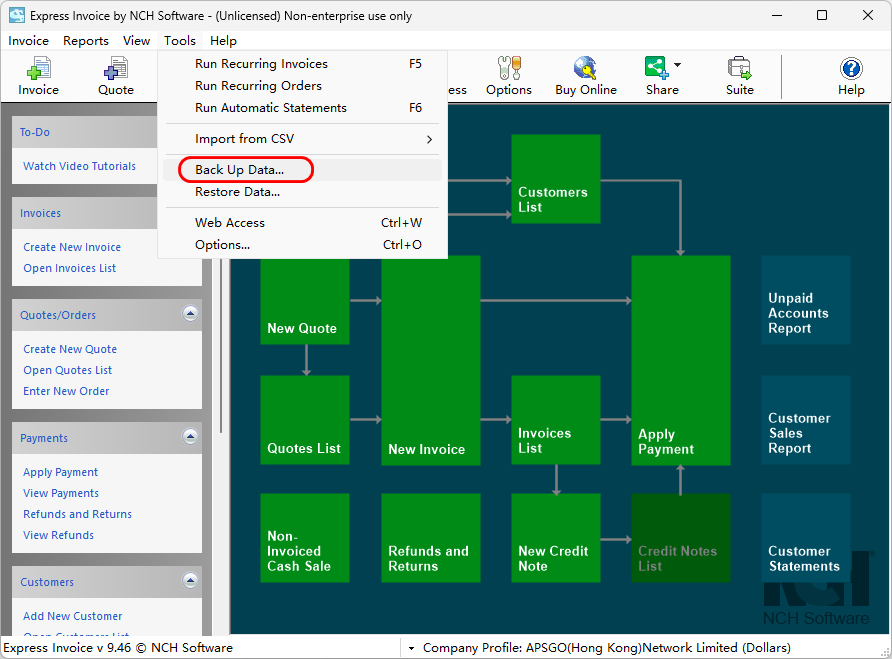Select Run Recurring Orders
The height and width of the screenshot is (659, 892).
[302, 86]
